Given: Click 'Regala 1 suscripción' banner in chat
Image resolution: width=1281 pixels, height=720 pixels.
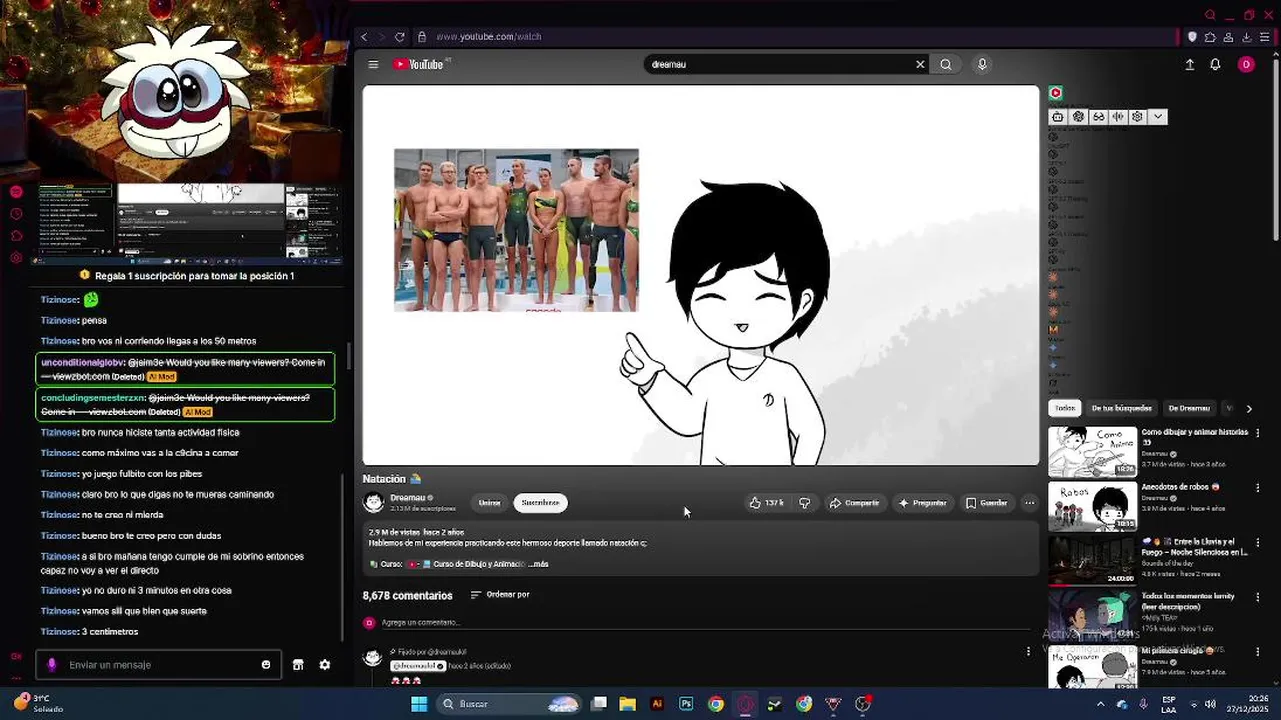Looking at the screenshot, I should 187,276.
